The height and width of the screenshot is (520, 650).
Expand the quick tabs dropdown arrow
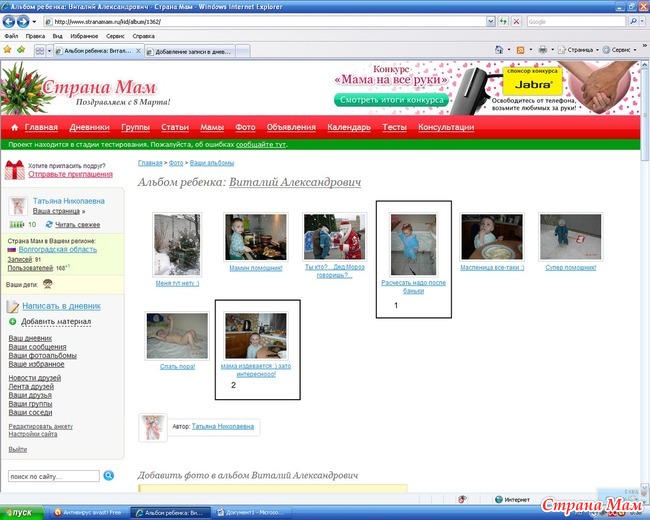click(x=49, y=49)
